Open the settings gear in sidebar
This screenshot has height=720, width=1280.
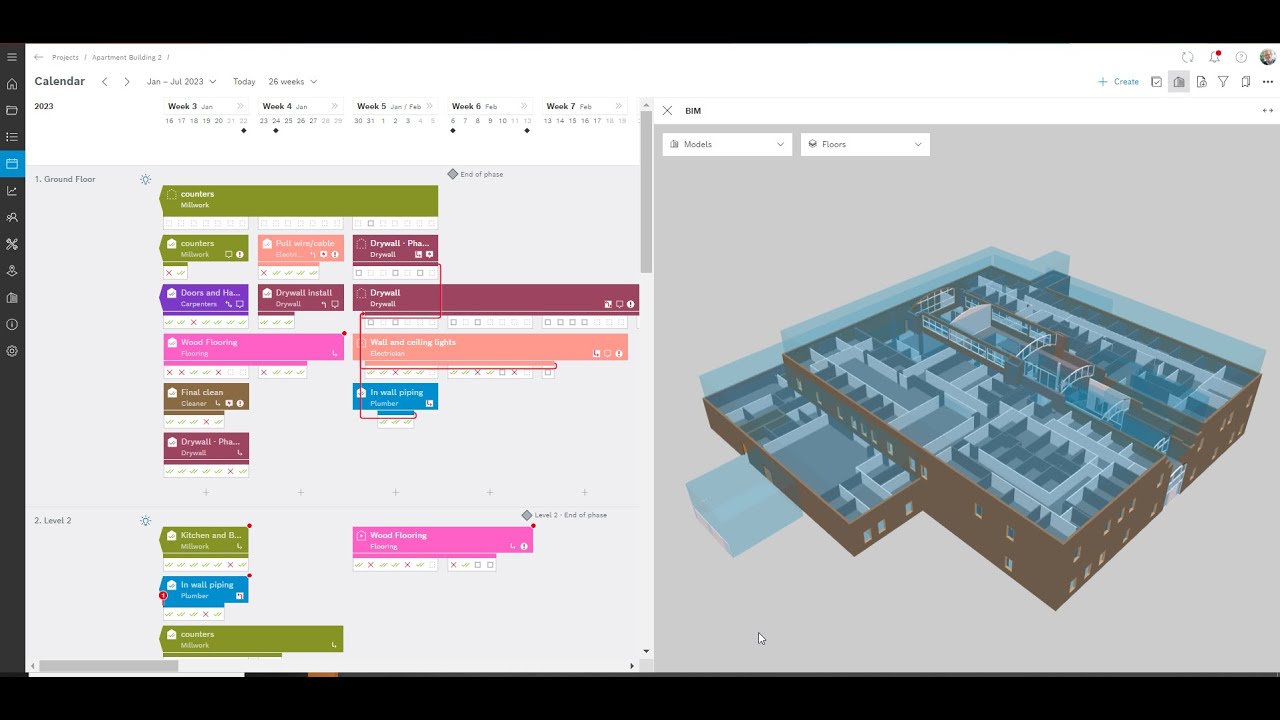(x=12, y=351)
